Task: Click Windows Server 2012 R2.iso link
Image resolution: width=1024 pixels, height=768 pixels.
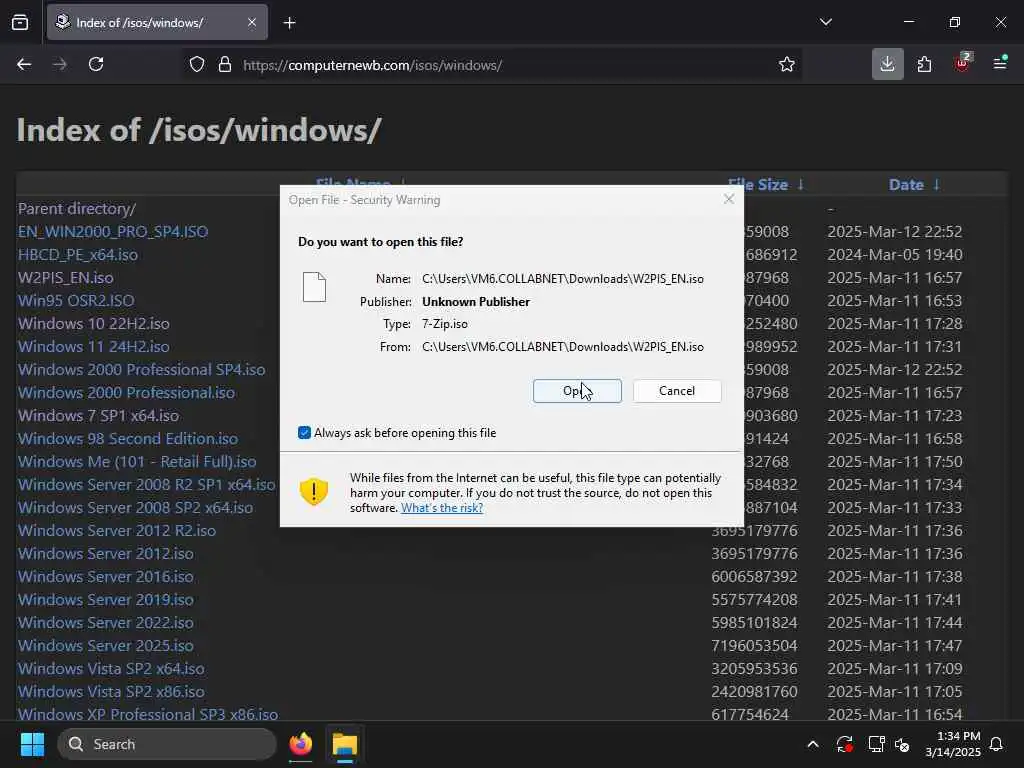Action: pos(117,530)
